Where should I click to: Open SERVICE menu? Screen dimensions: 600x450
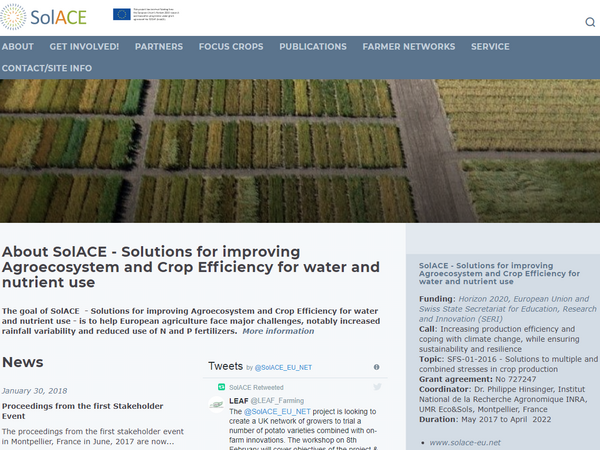pyautogui.click(x=490, y=47)
